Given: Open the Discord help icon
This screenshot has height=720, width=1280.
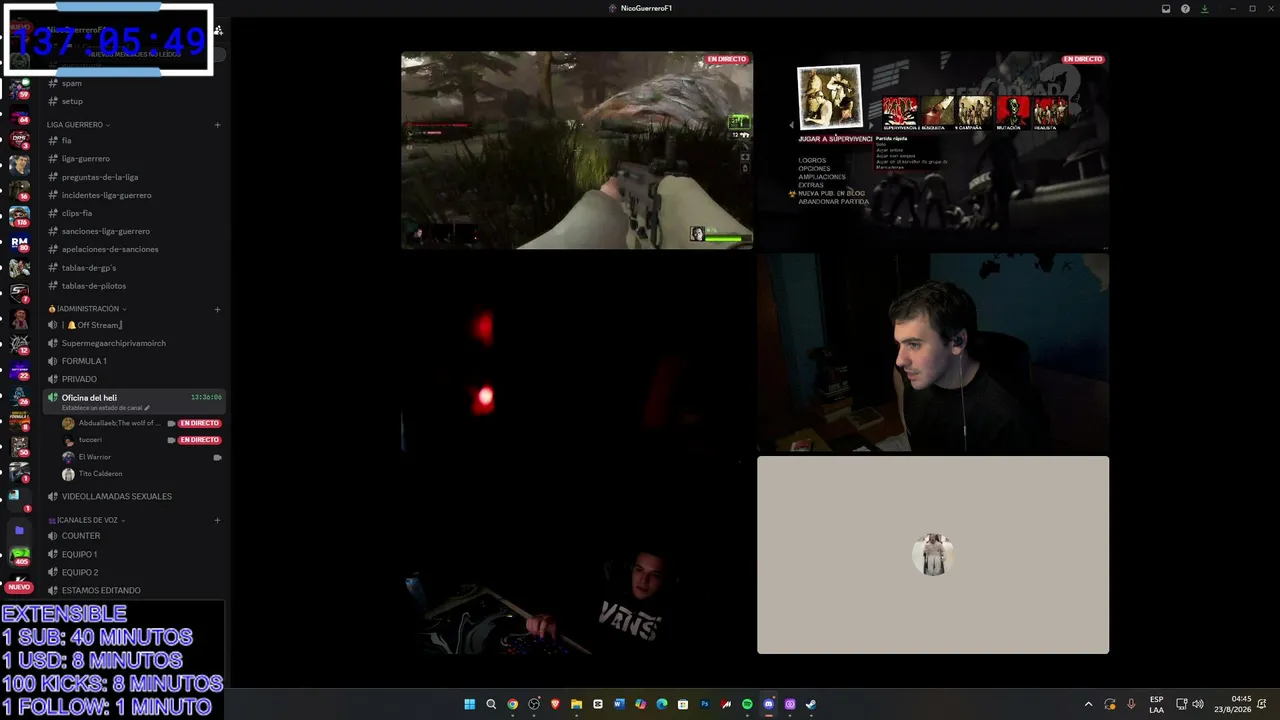Looking at the screenshot, I should [x=1185, y=9].
